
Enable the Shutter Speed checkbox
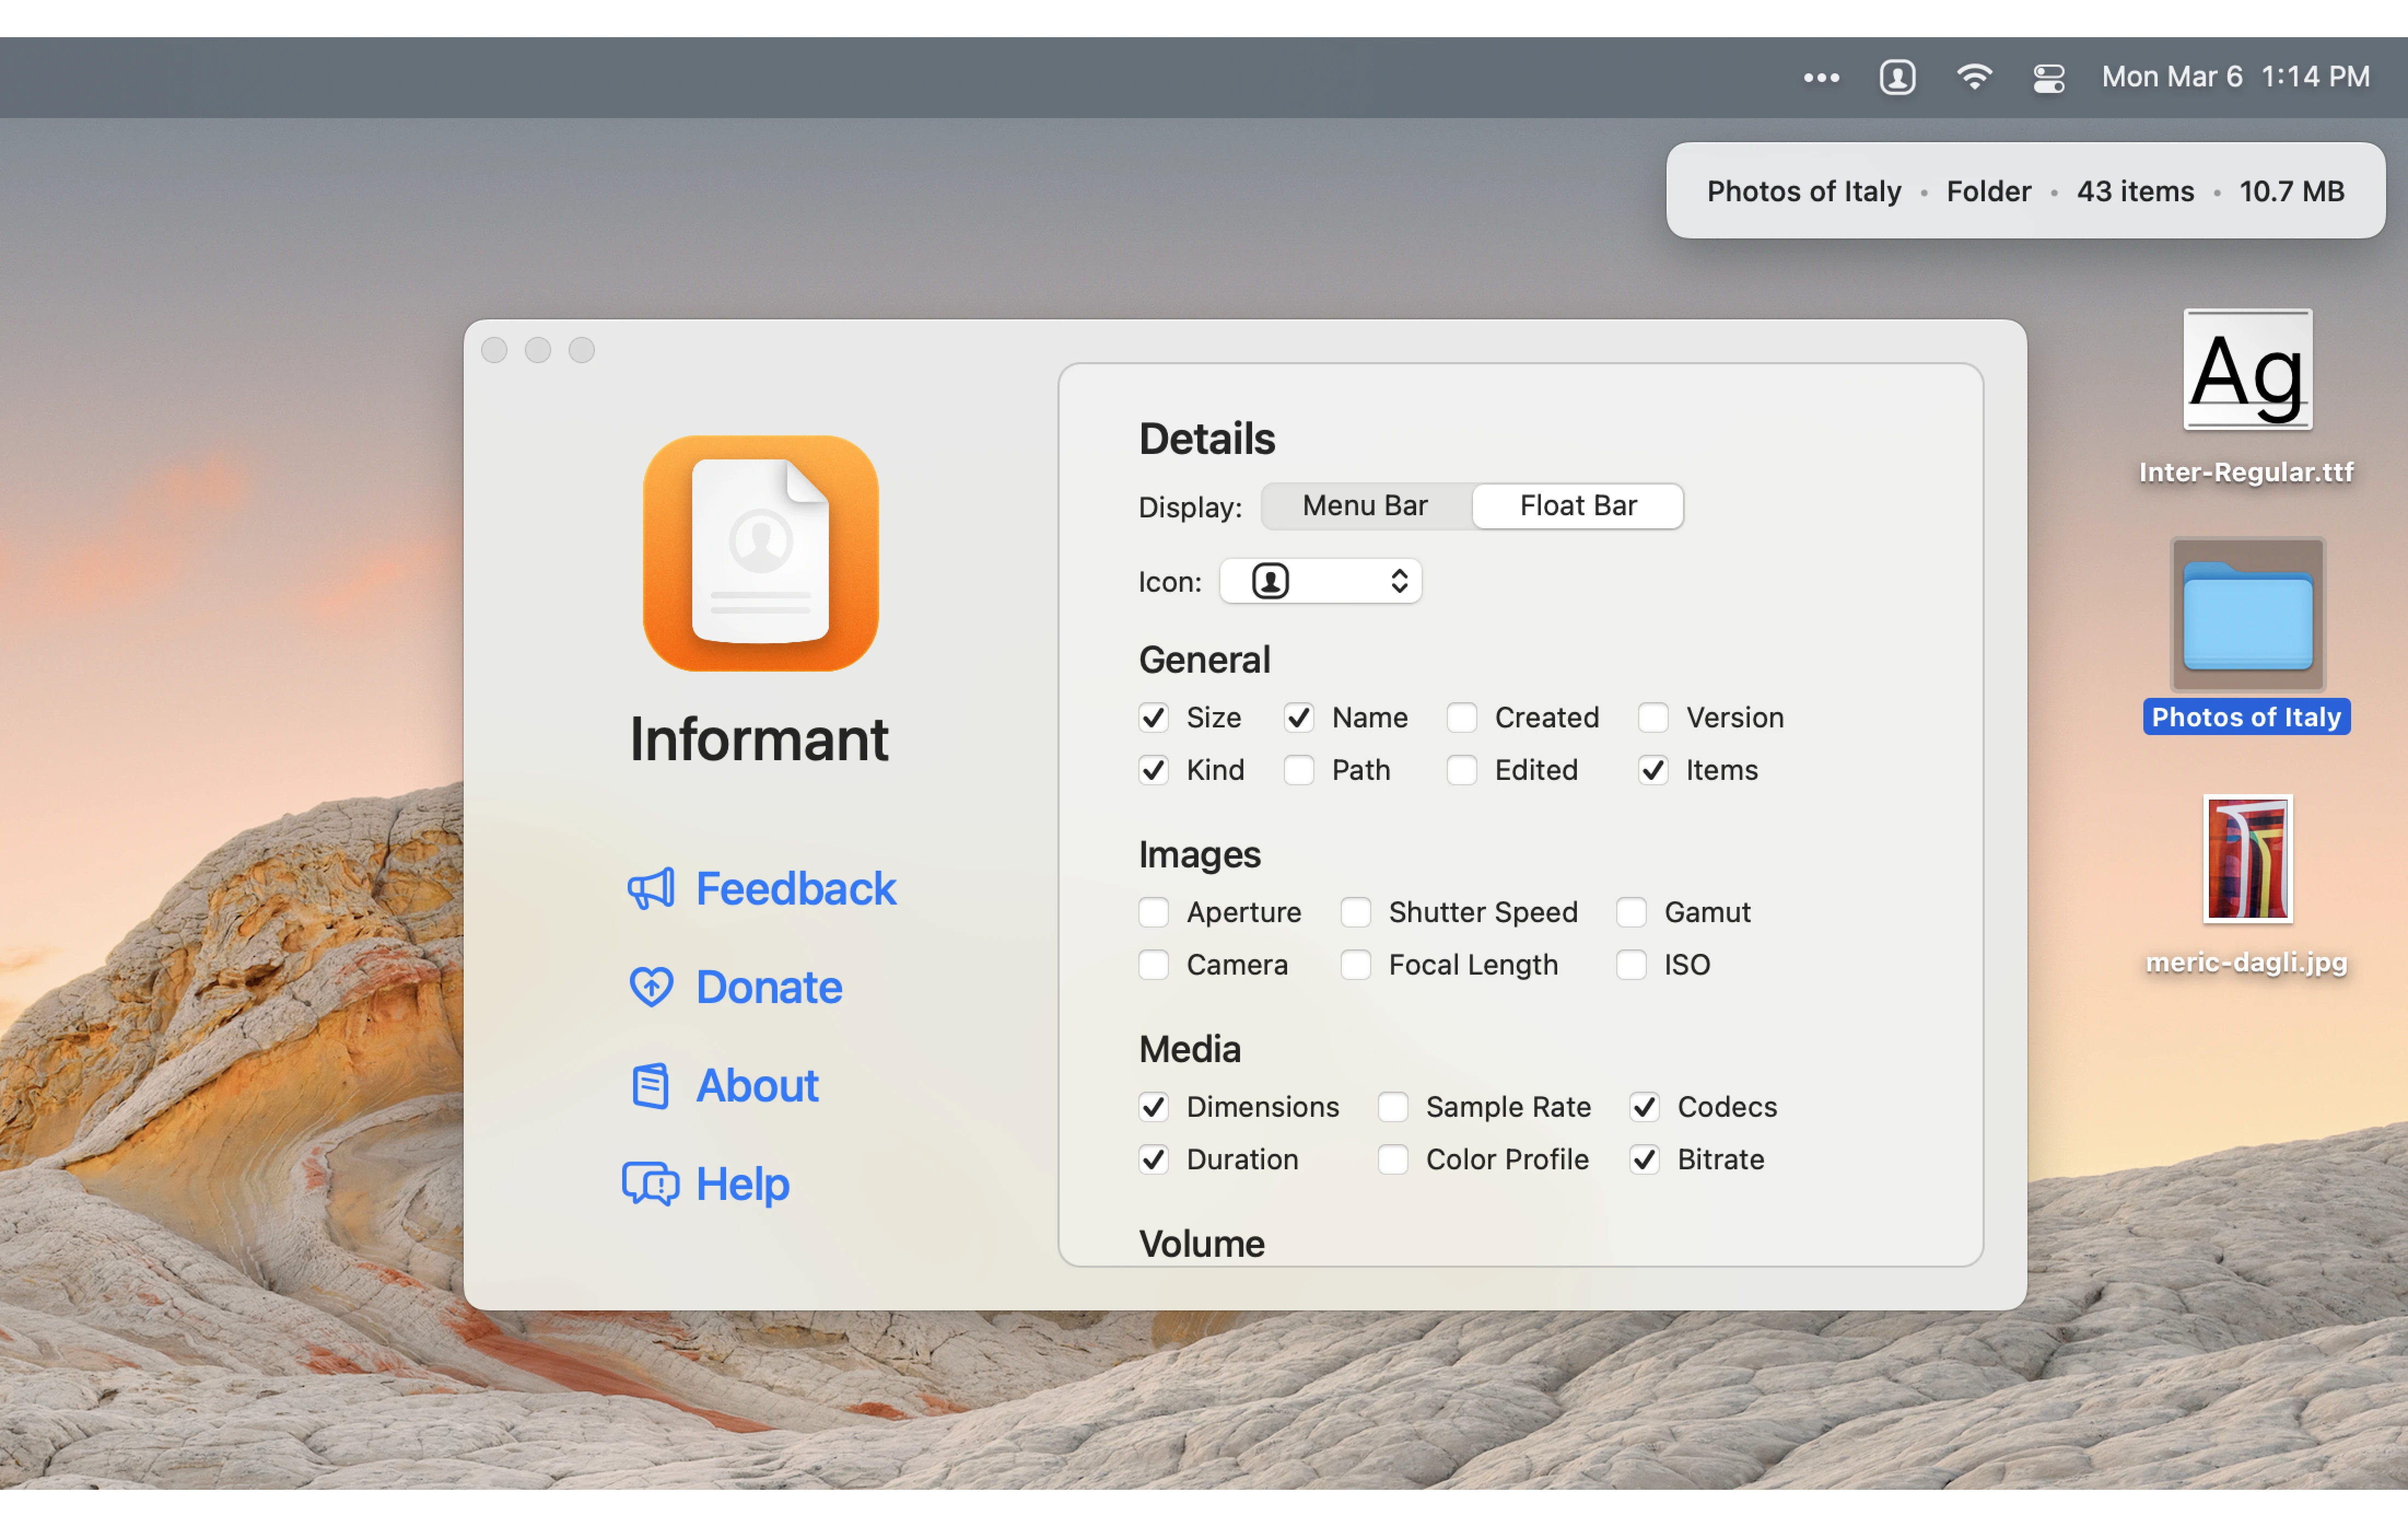click(x=1356, y=911)
